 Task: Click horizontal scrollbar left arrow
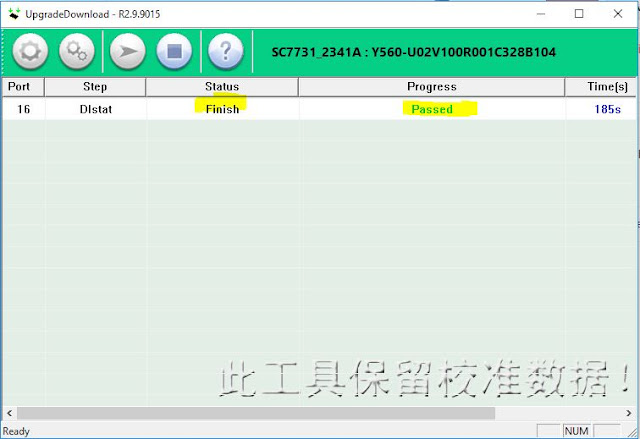9,413
